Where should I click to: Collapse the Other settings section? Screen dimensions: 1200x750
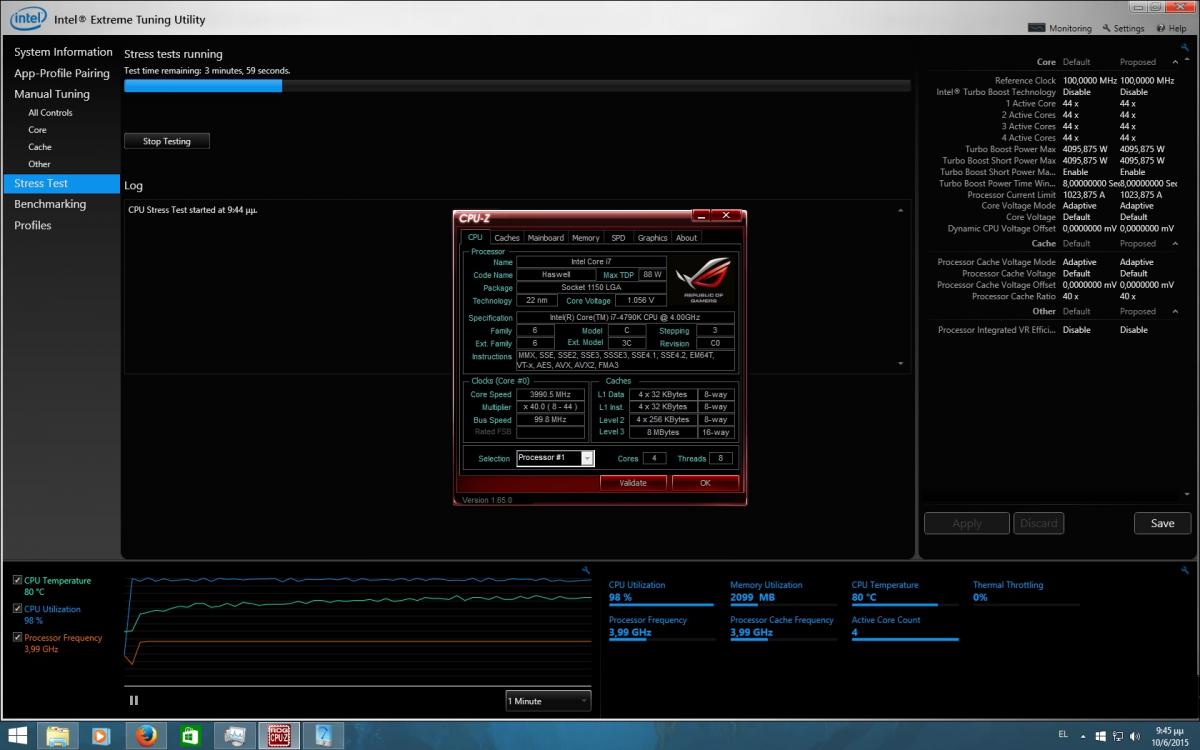tap(1175, 311)
